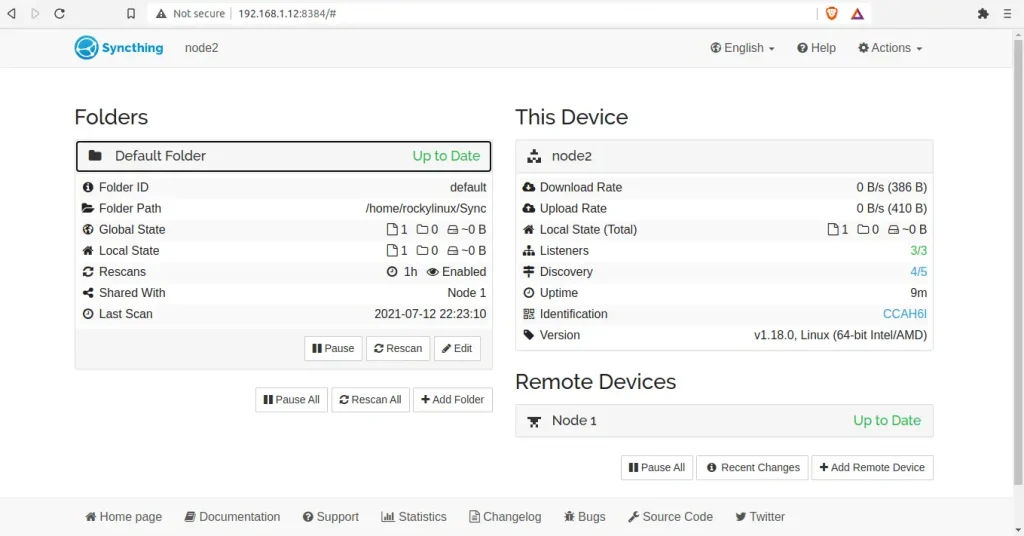Click the Folder Path open-folder icon
Image resolution: width=1024 pixels, height=536 pixels.
click(x=88, y=208)
